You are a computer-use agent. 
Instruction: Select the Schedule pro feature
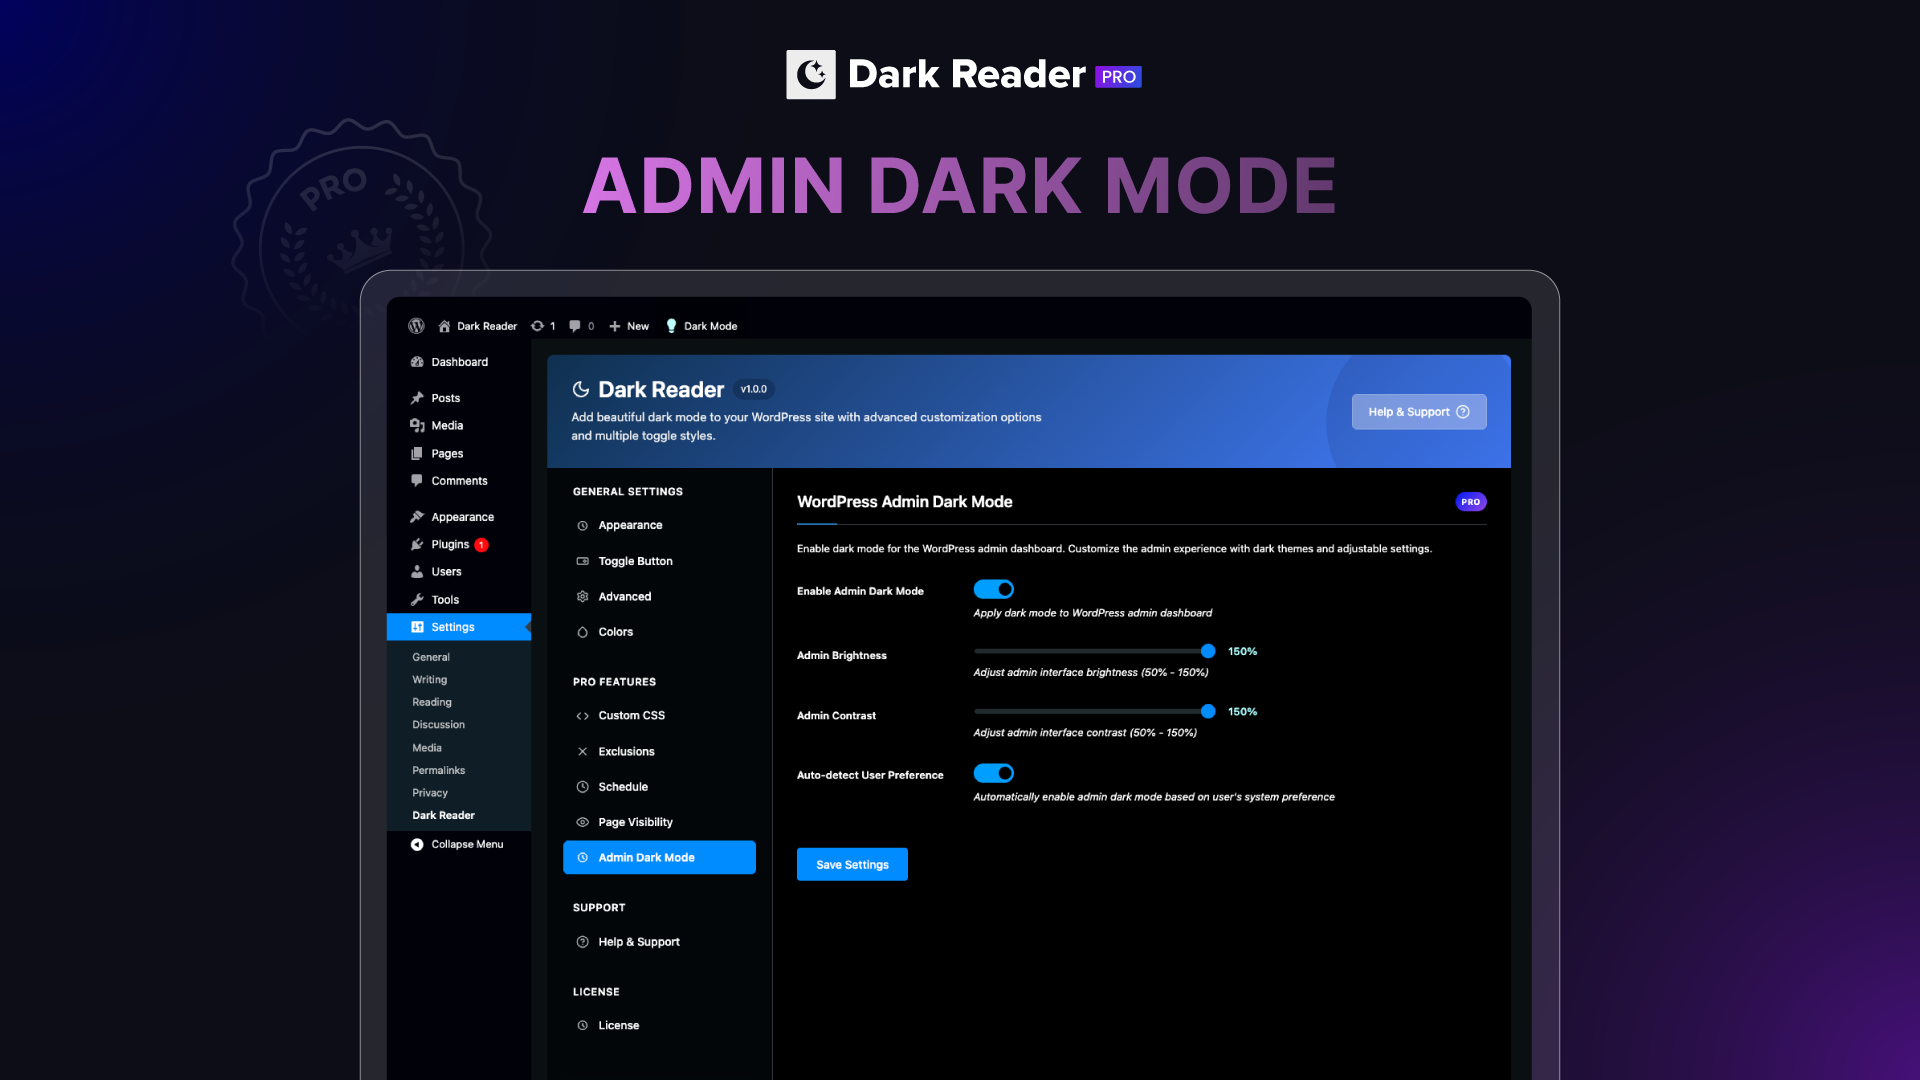point(622,787)
